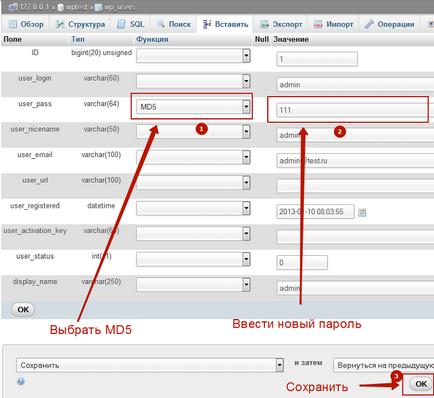Image resolution: width=434 pixels, height=398 pixels.
Task: Click the Поиск magnifier icon
Action: tap(161, 24)
